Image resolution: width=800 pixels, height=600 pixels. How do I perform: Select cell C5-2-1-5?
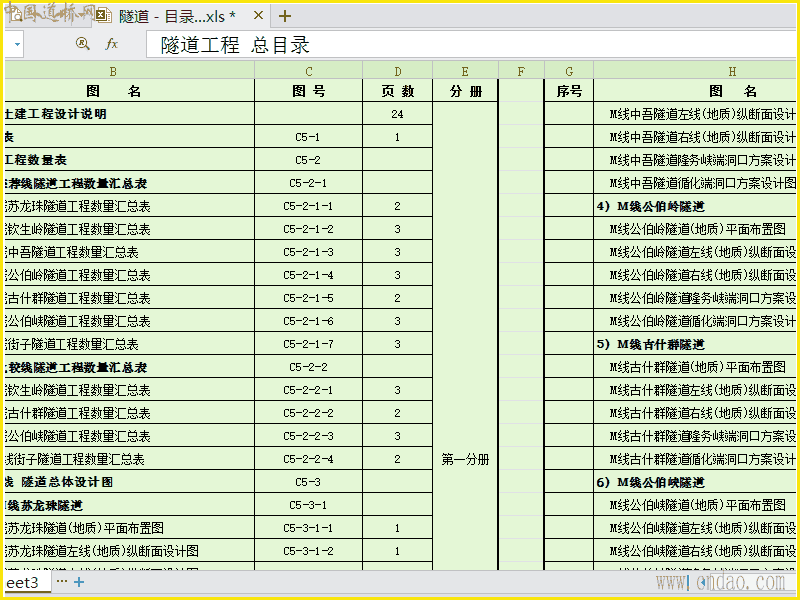(x=308, y=298)
